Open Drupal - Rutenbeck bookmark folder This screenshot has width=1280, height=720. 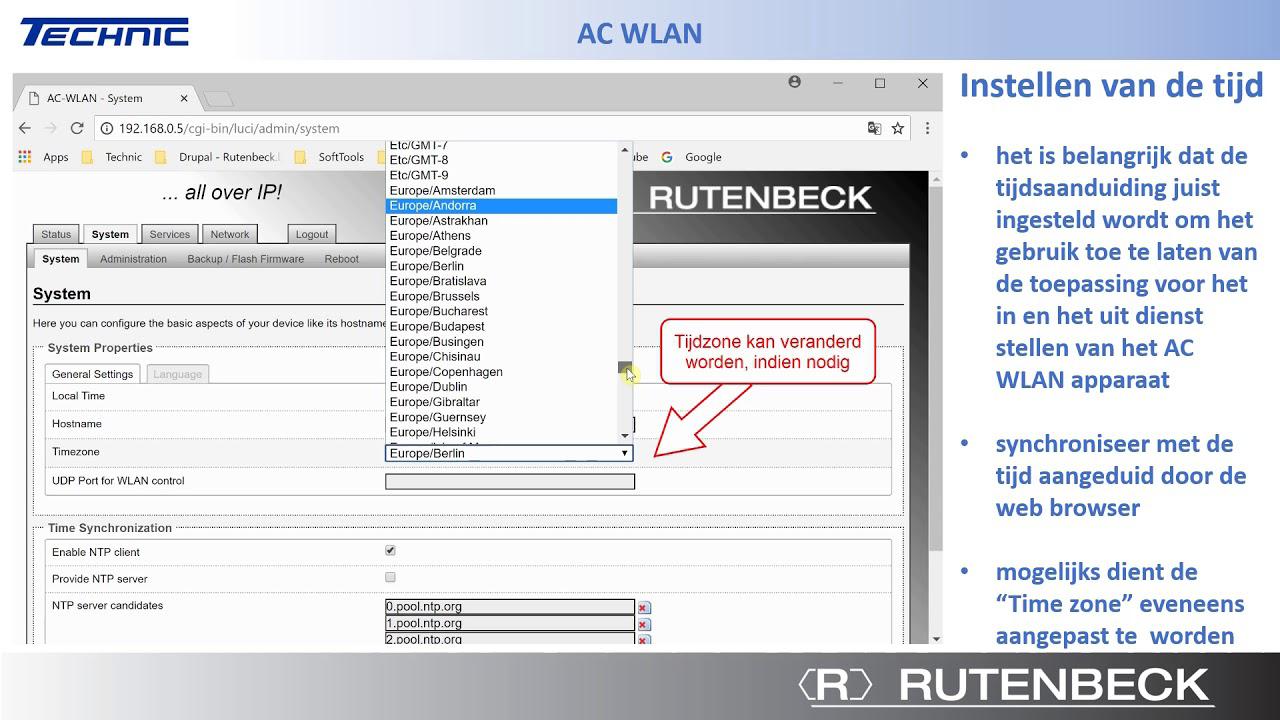[x=220, y=157]
